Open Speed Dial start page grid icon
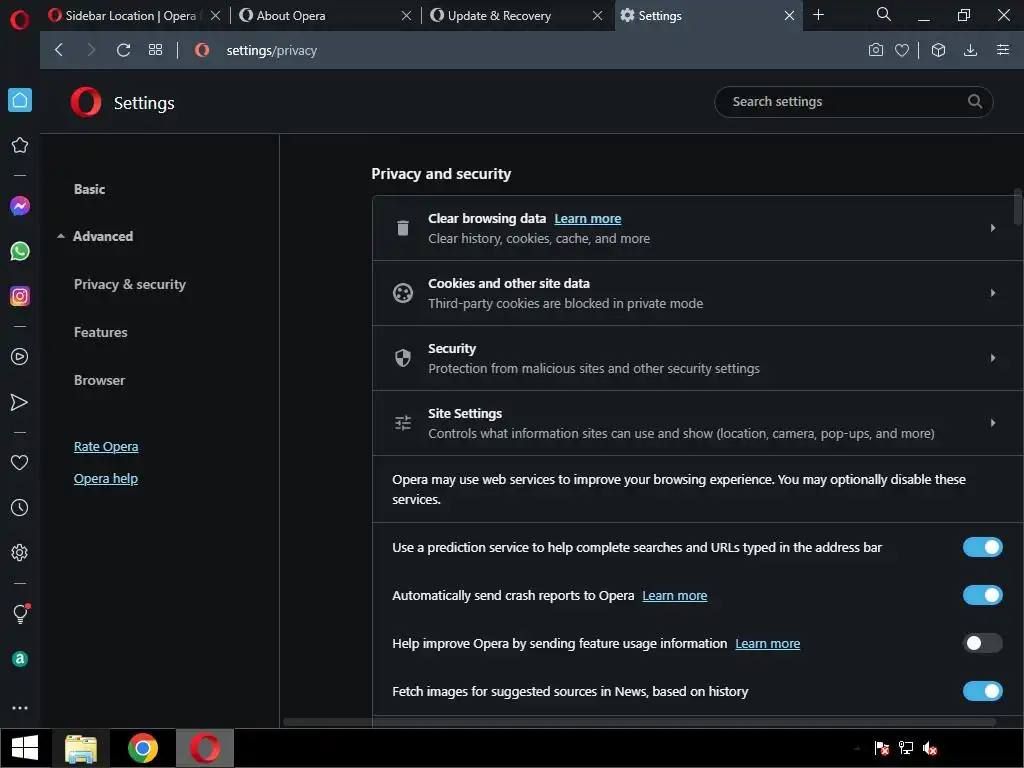Screen dimensions: 1024x768 click(x=155, y=50)
